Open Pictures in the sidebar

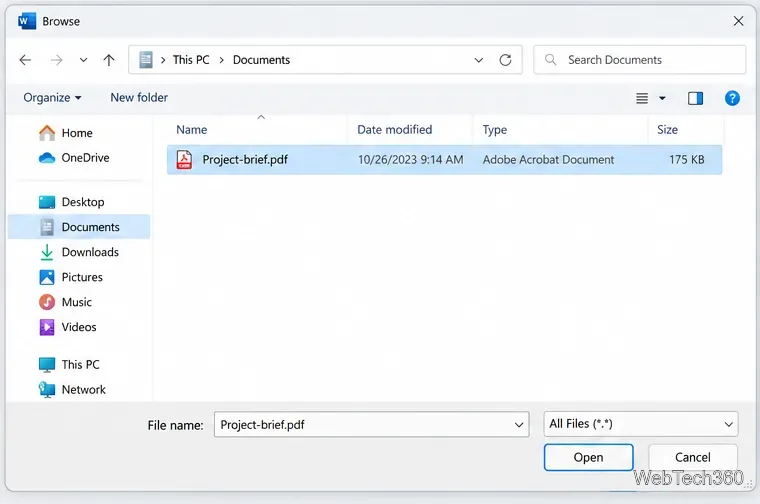pyautogui.click(x=71, y=277)
